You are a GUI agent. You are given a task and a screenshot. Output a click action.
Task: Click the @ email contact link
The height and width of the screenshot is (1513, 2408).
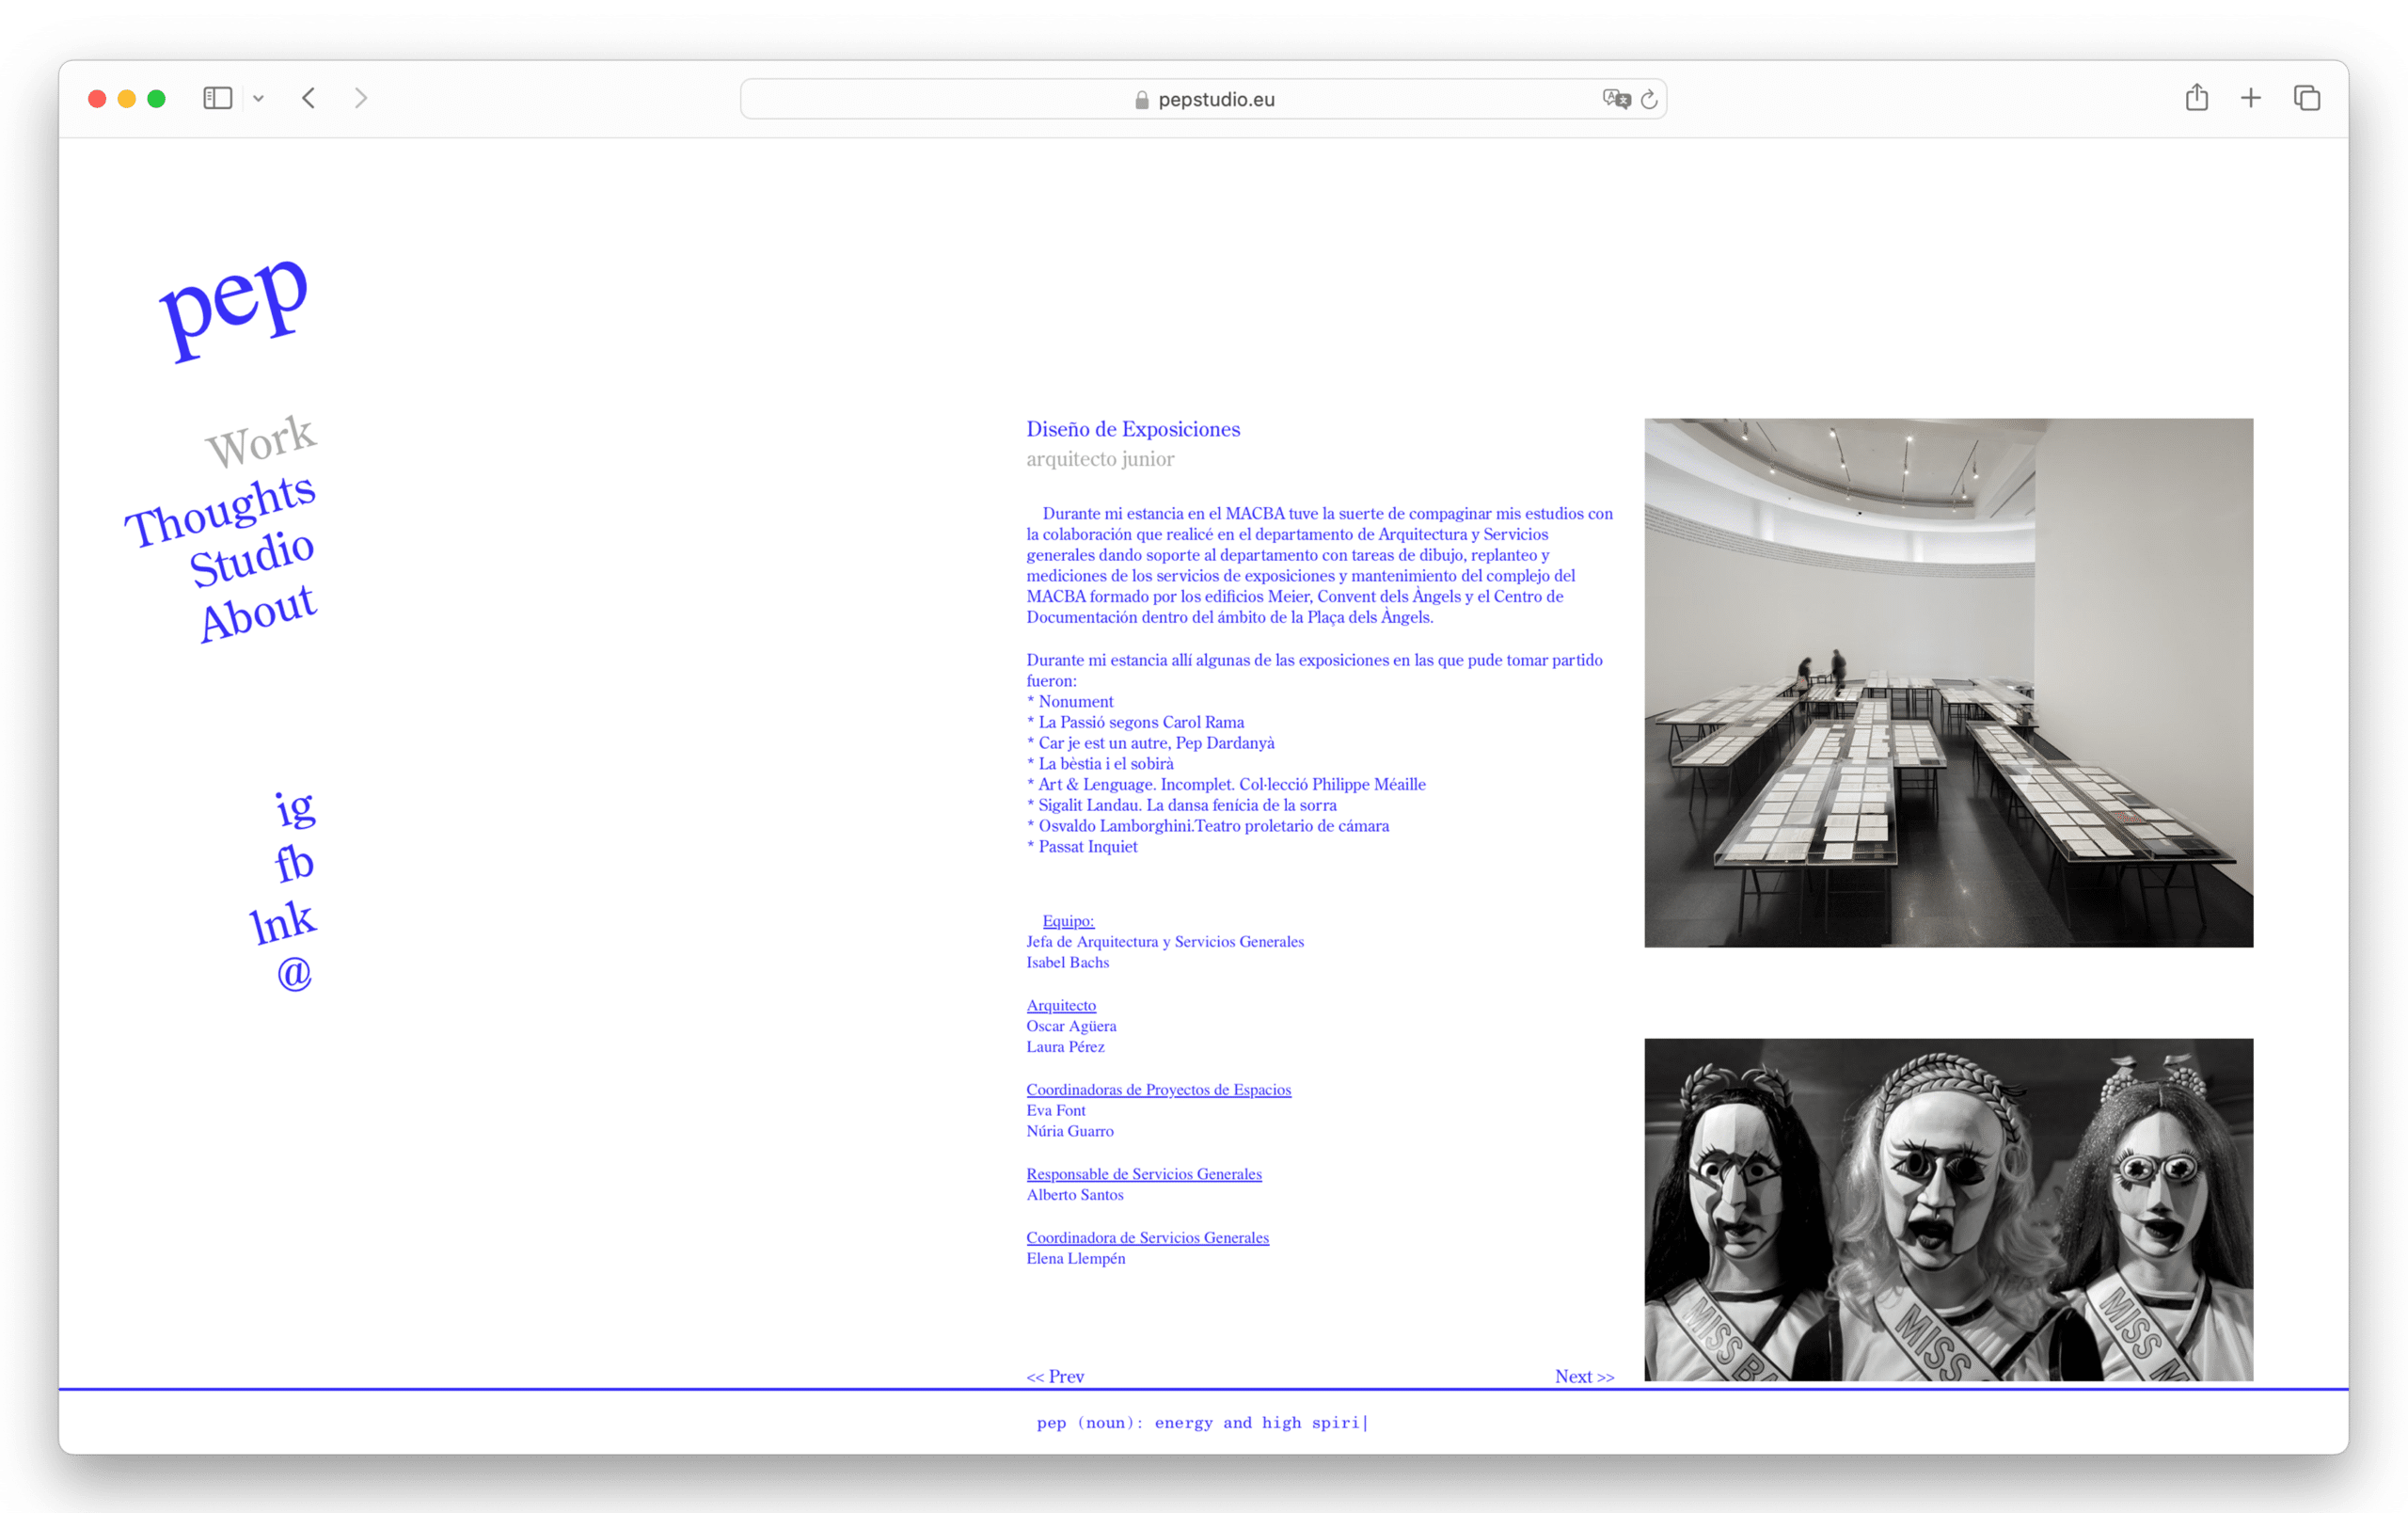294,973
